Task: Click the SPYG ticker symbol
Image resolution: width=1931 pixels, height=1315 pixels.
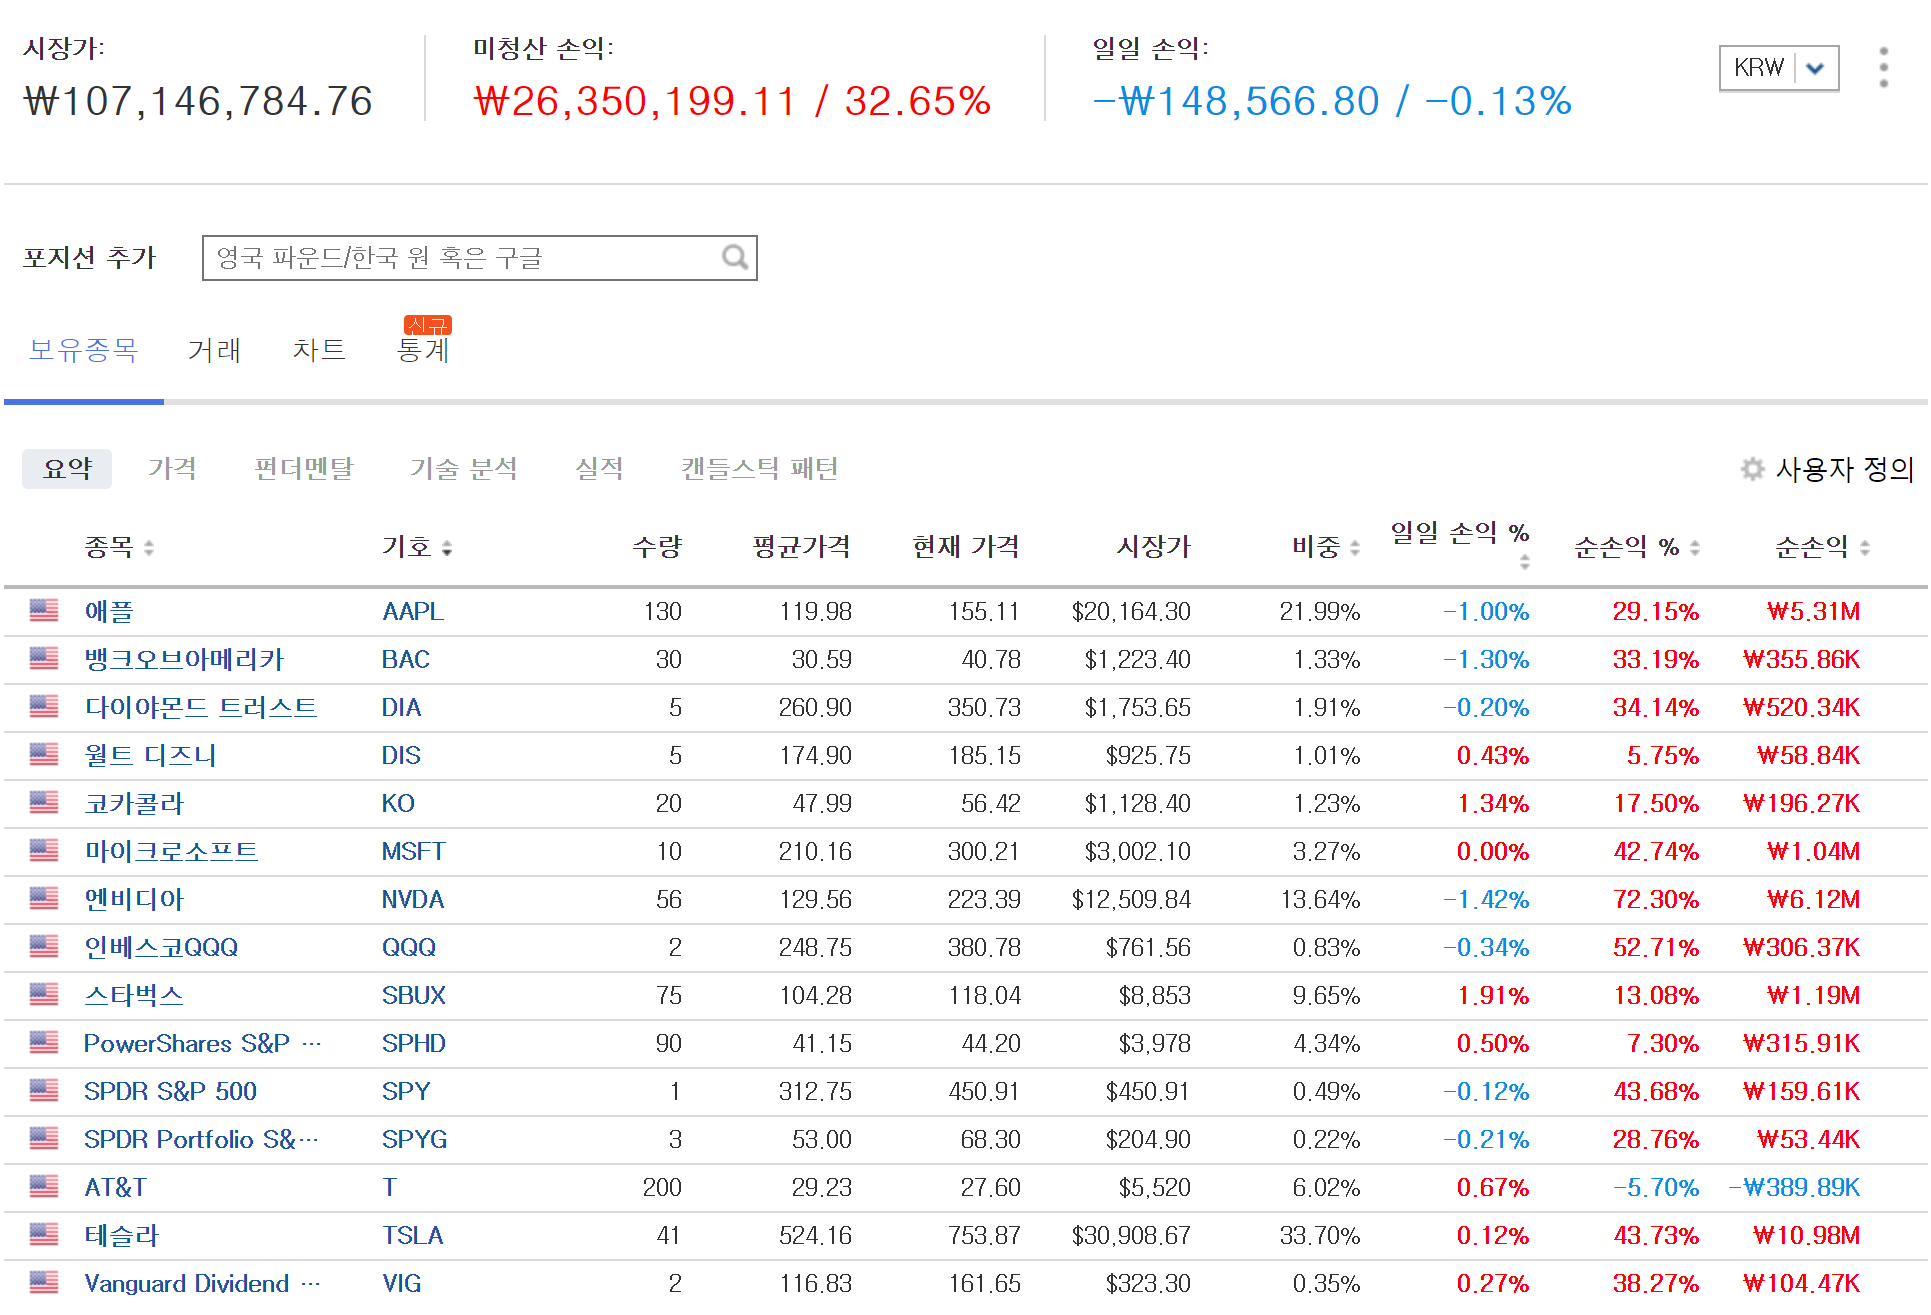Action: pyautogui.click(x=414, y=1139)
